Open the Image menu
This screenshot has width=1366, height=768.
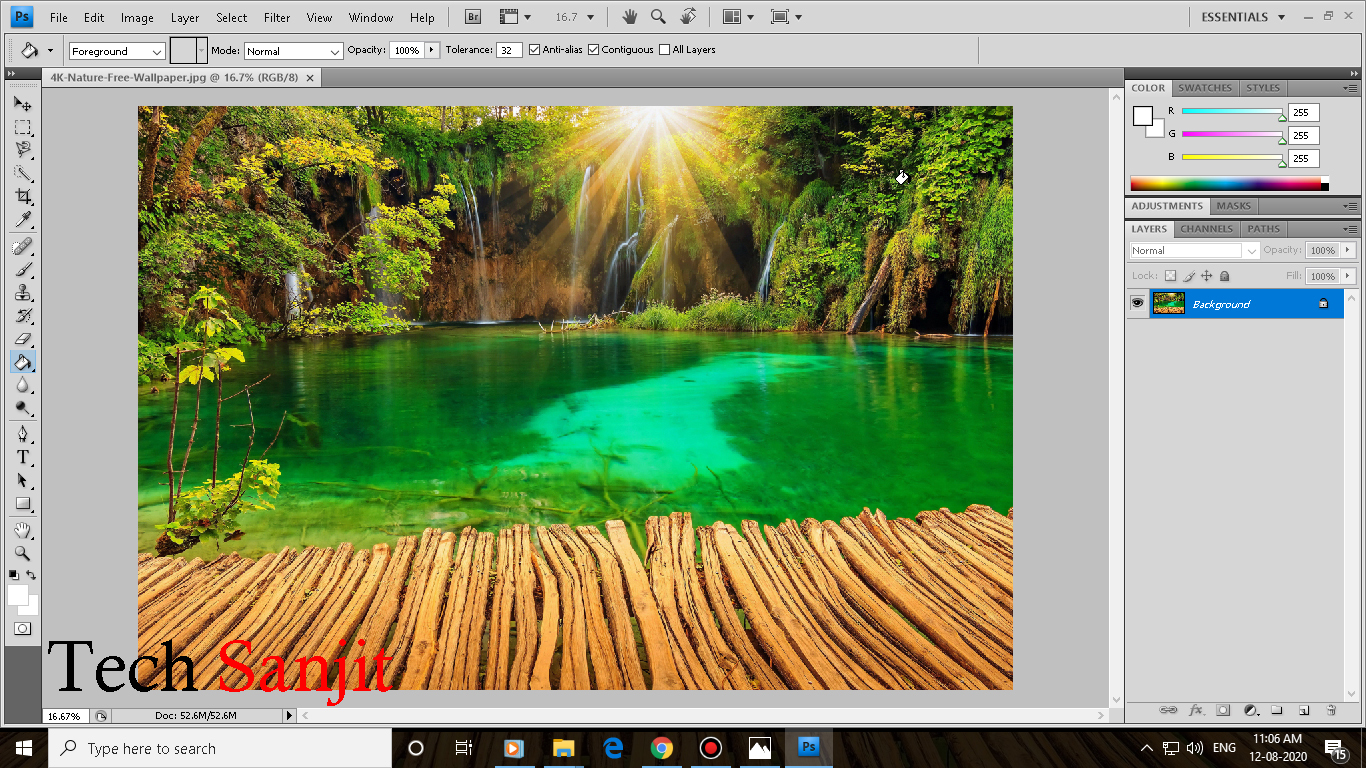coord(136,17)
